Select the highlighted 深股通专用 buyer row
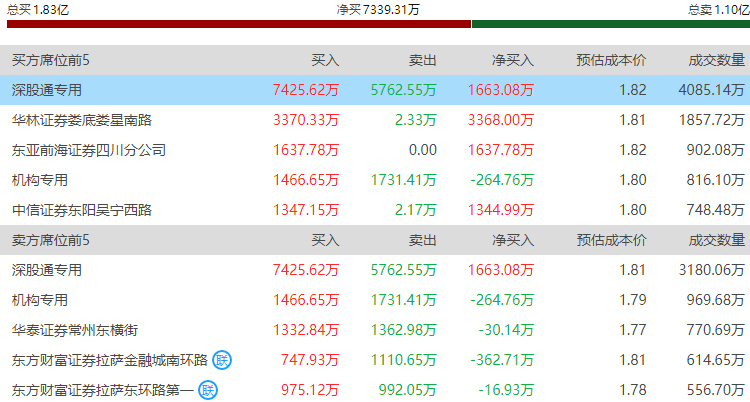The image size is (750, 402). click(x=375, y=90)
